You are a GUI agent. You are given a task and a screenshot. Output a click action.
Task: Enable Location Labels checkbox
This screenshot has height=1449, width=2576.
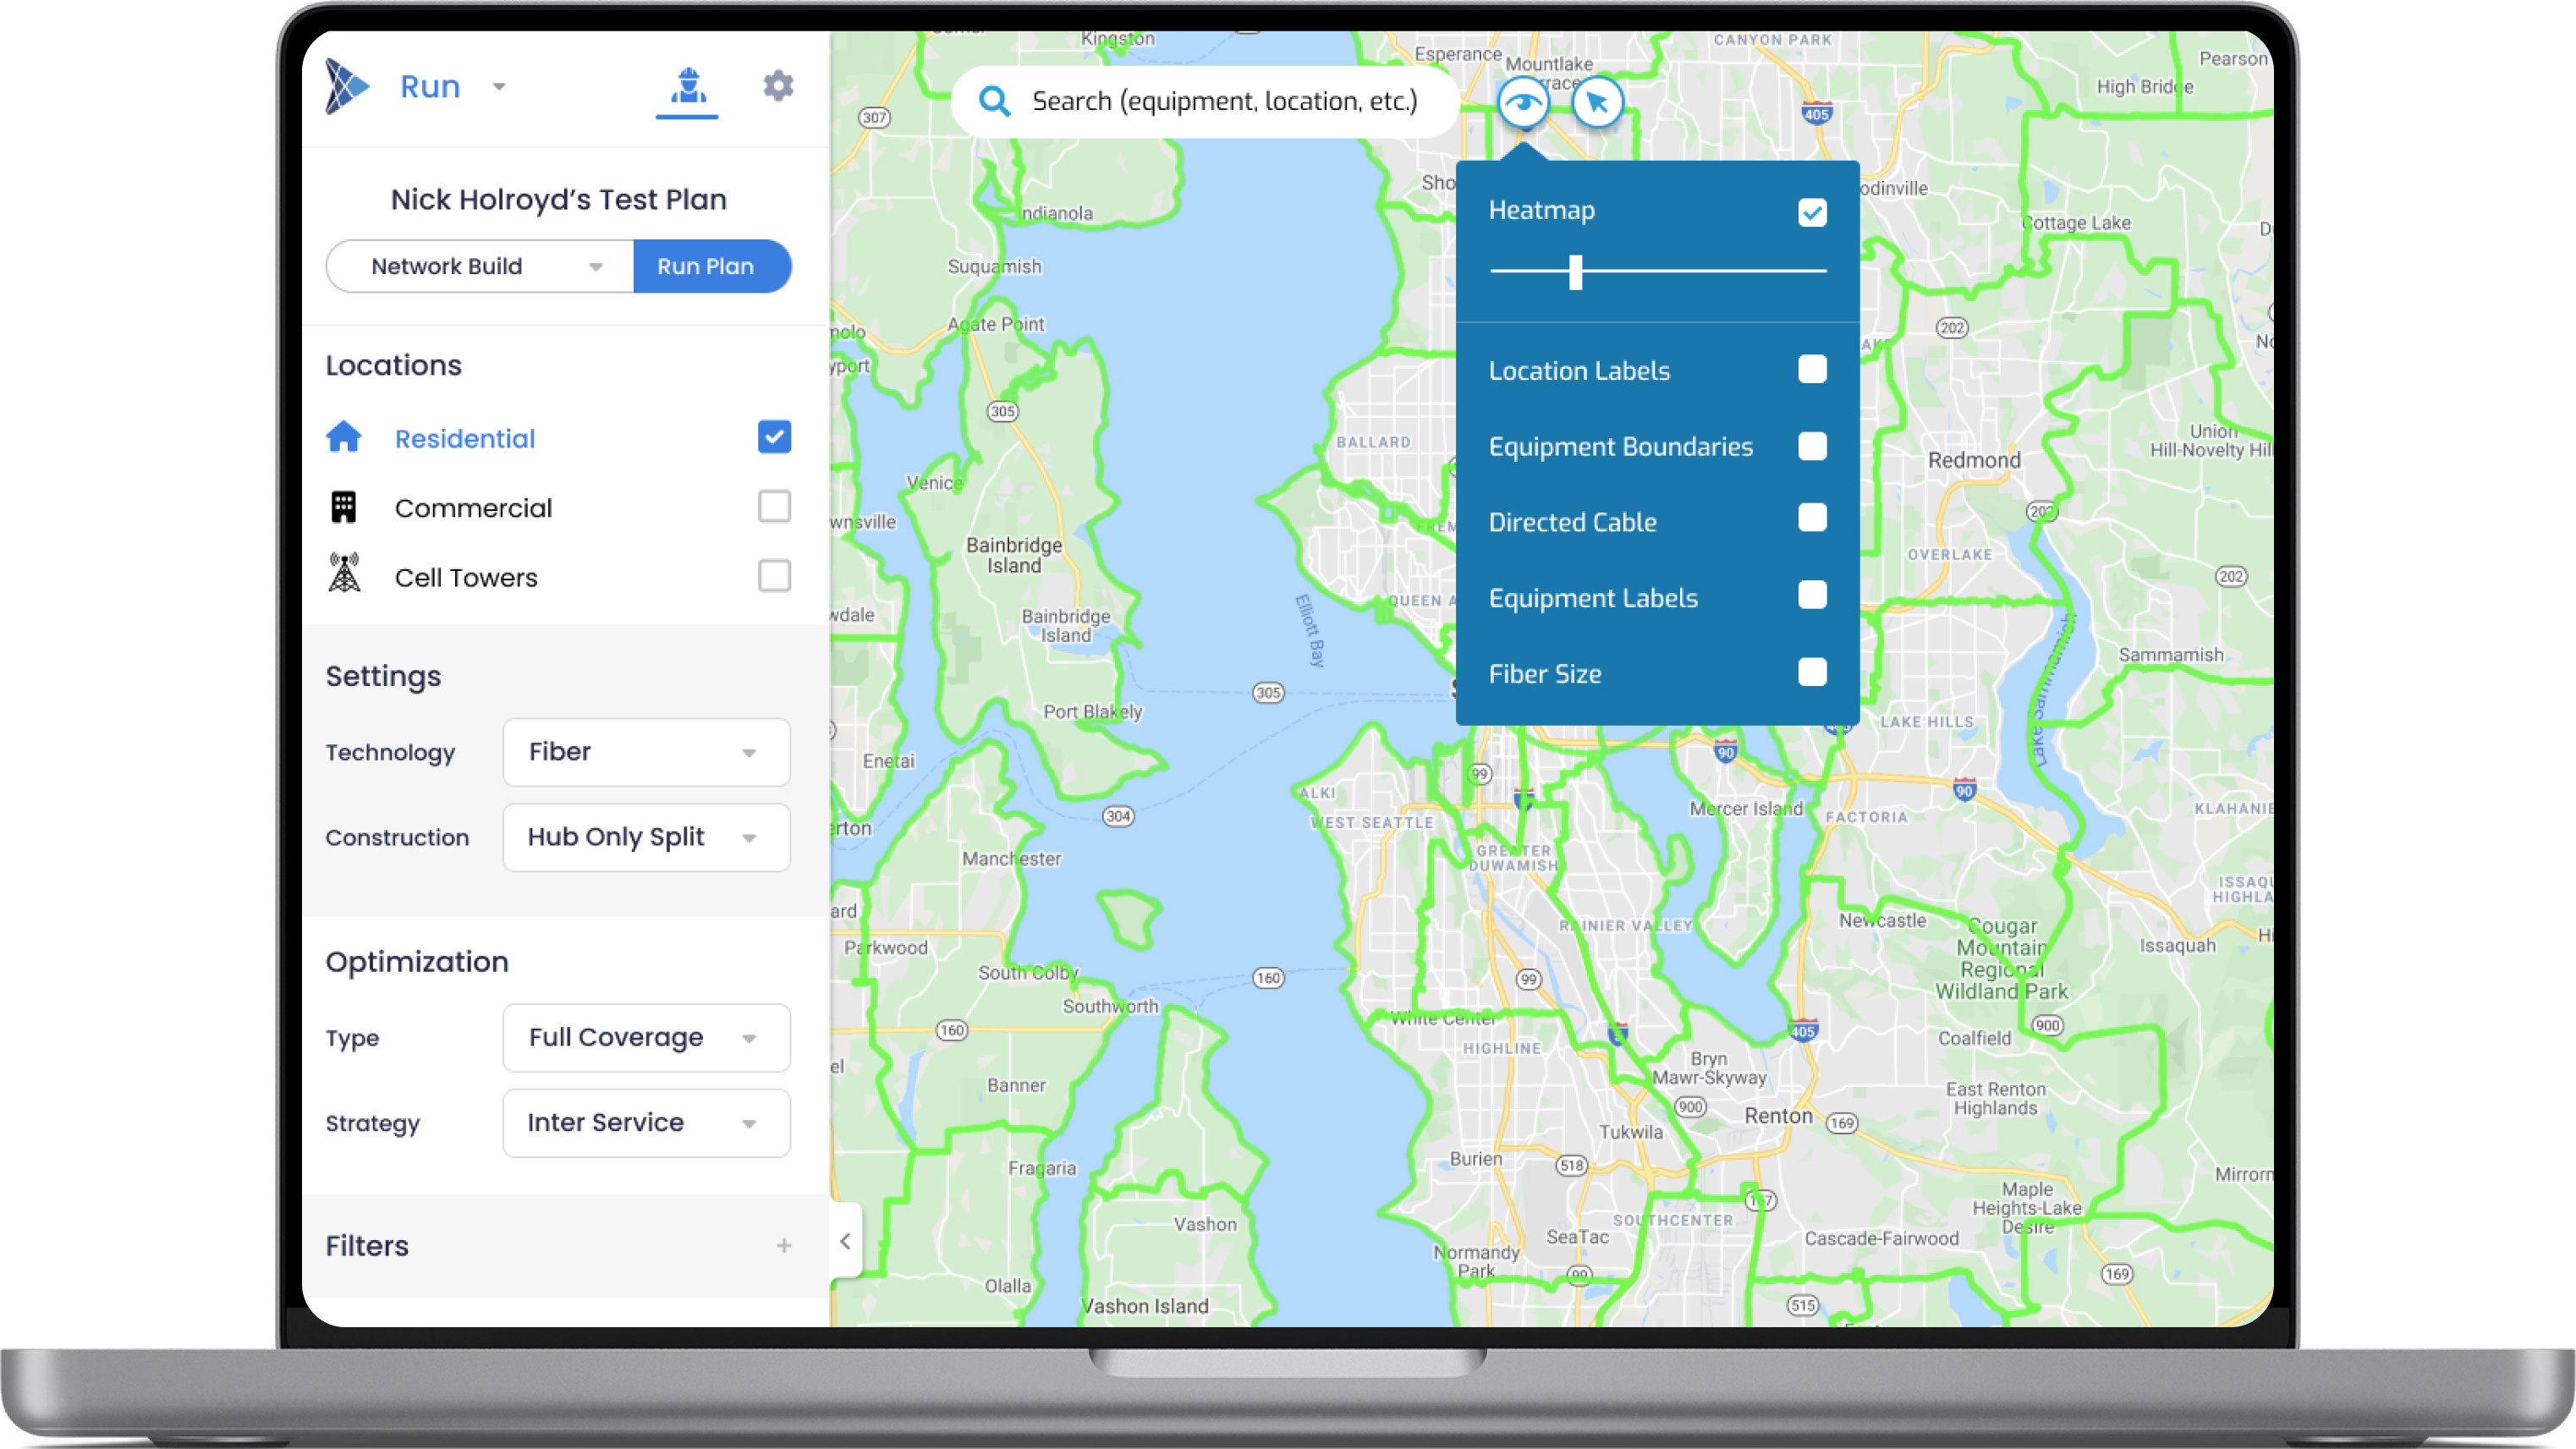[x=1812, y=369]
